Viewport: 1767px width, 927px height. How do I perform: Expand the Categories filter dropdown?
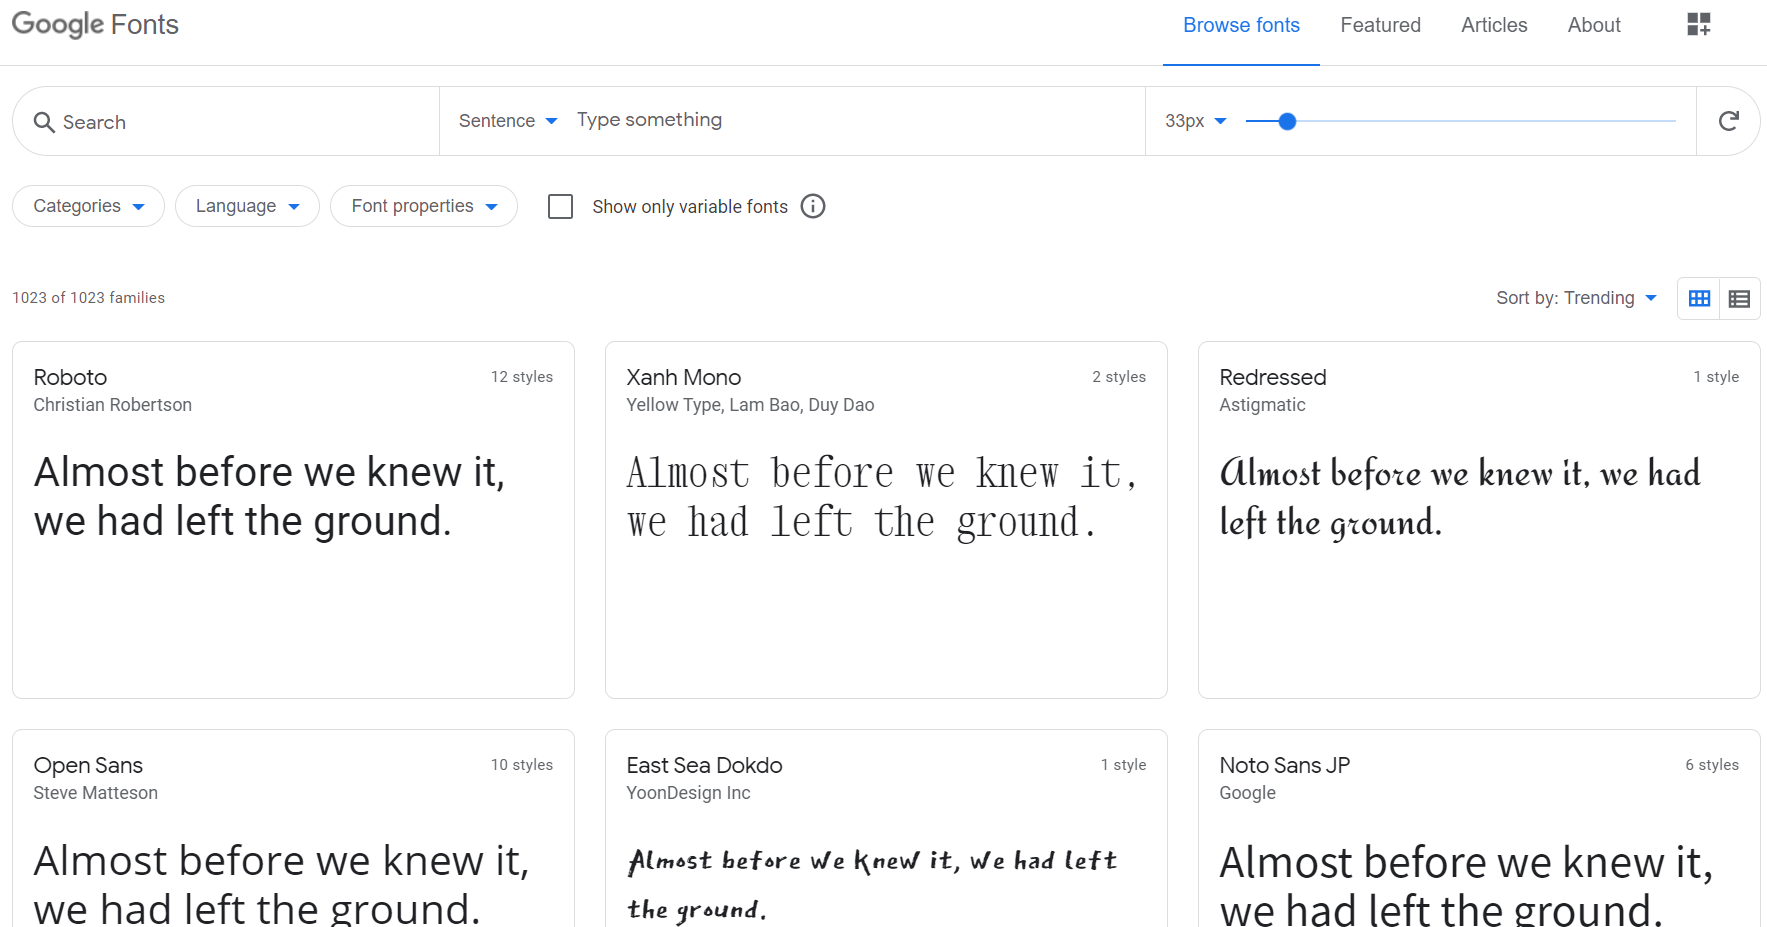tap(88, 206)
